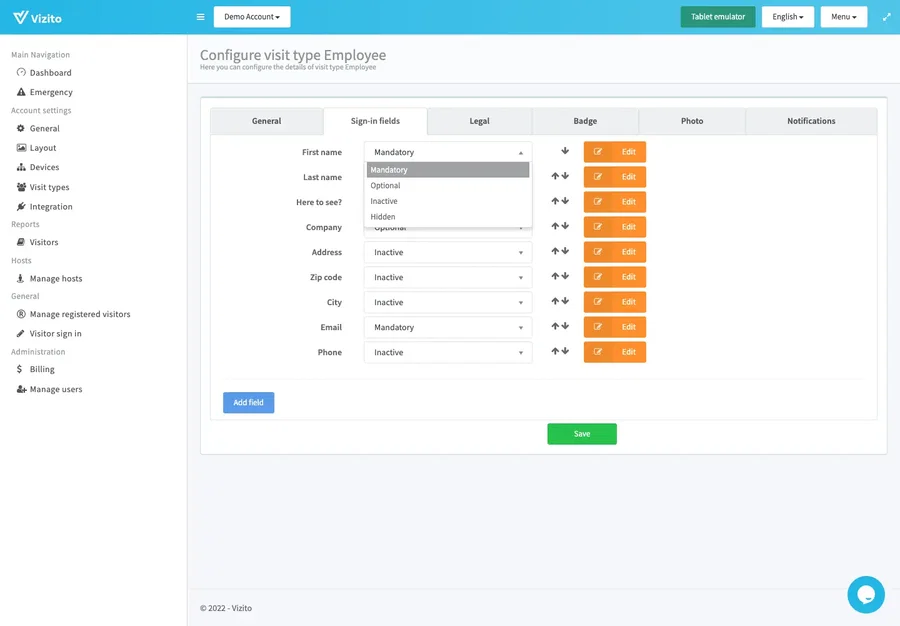Choose Hidden option from dropdown list

[x=383, y=217]
